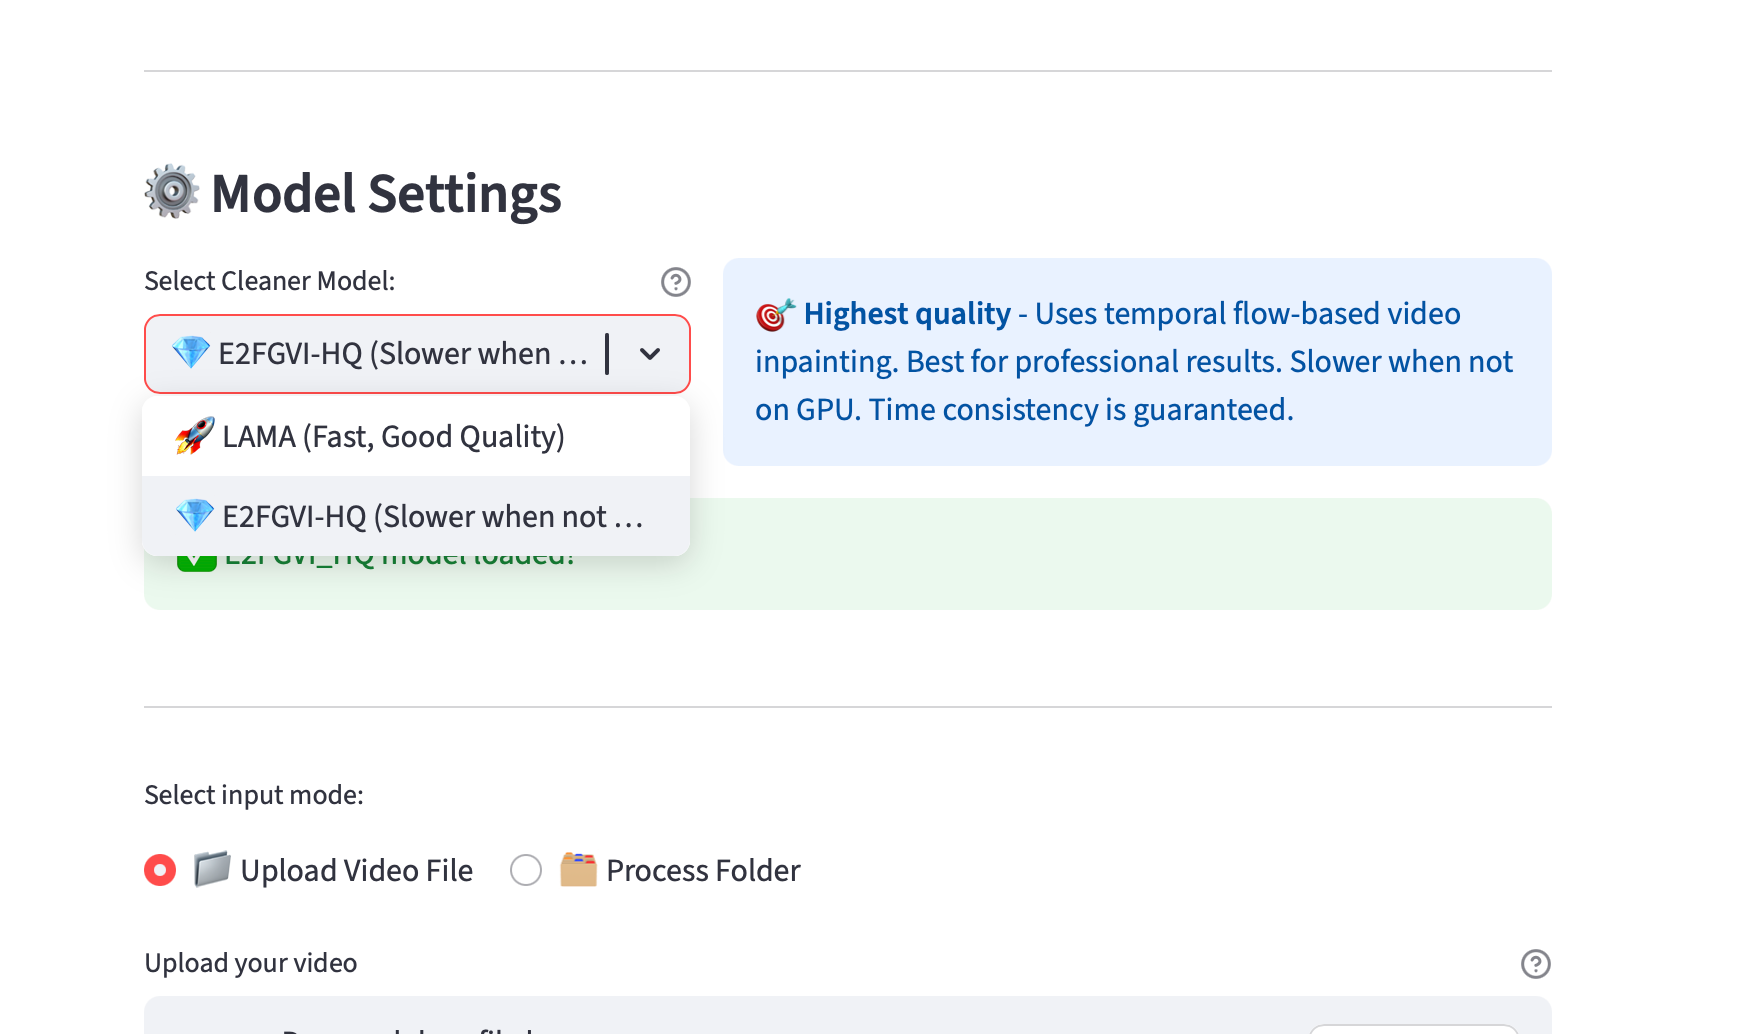Choose LAMA (Fast, Good Quality) from the list
Screen dimensions: 1748x1034
[394, 437]
